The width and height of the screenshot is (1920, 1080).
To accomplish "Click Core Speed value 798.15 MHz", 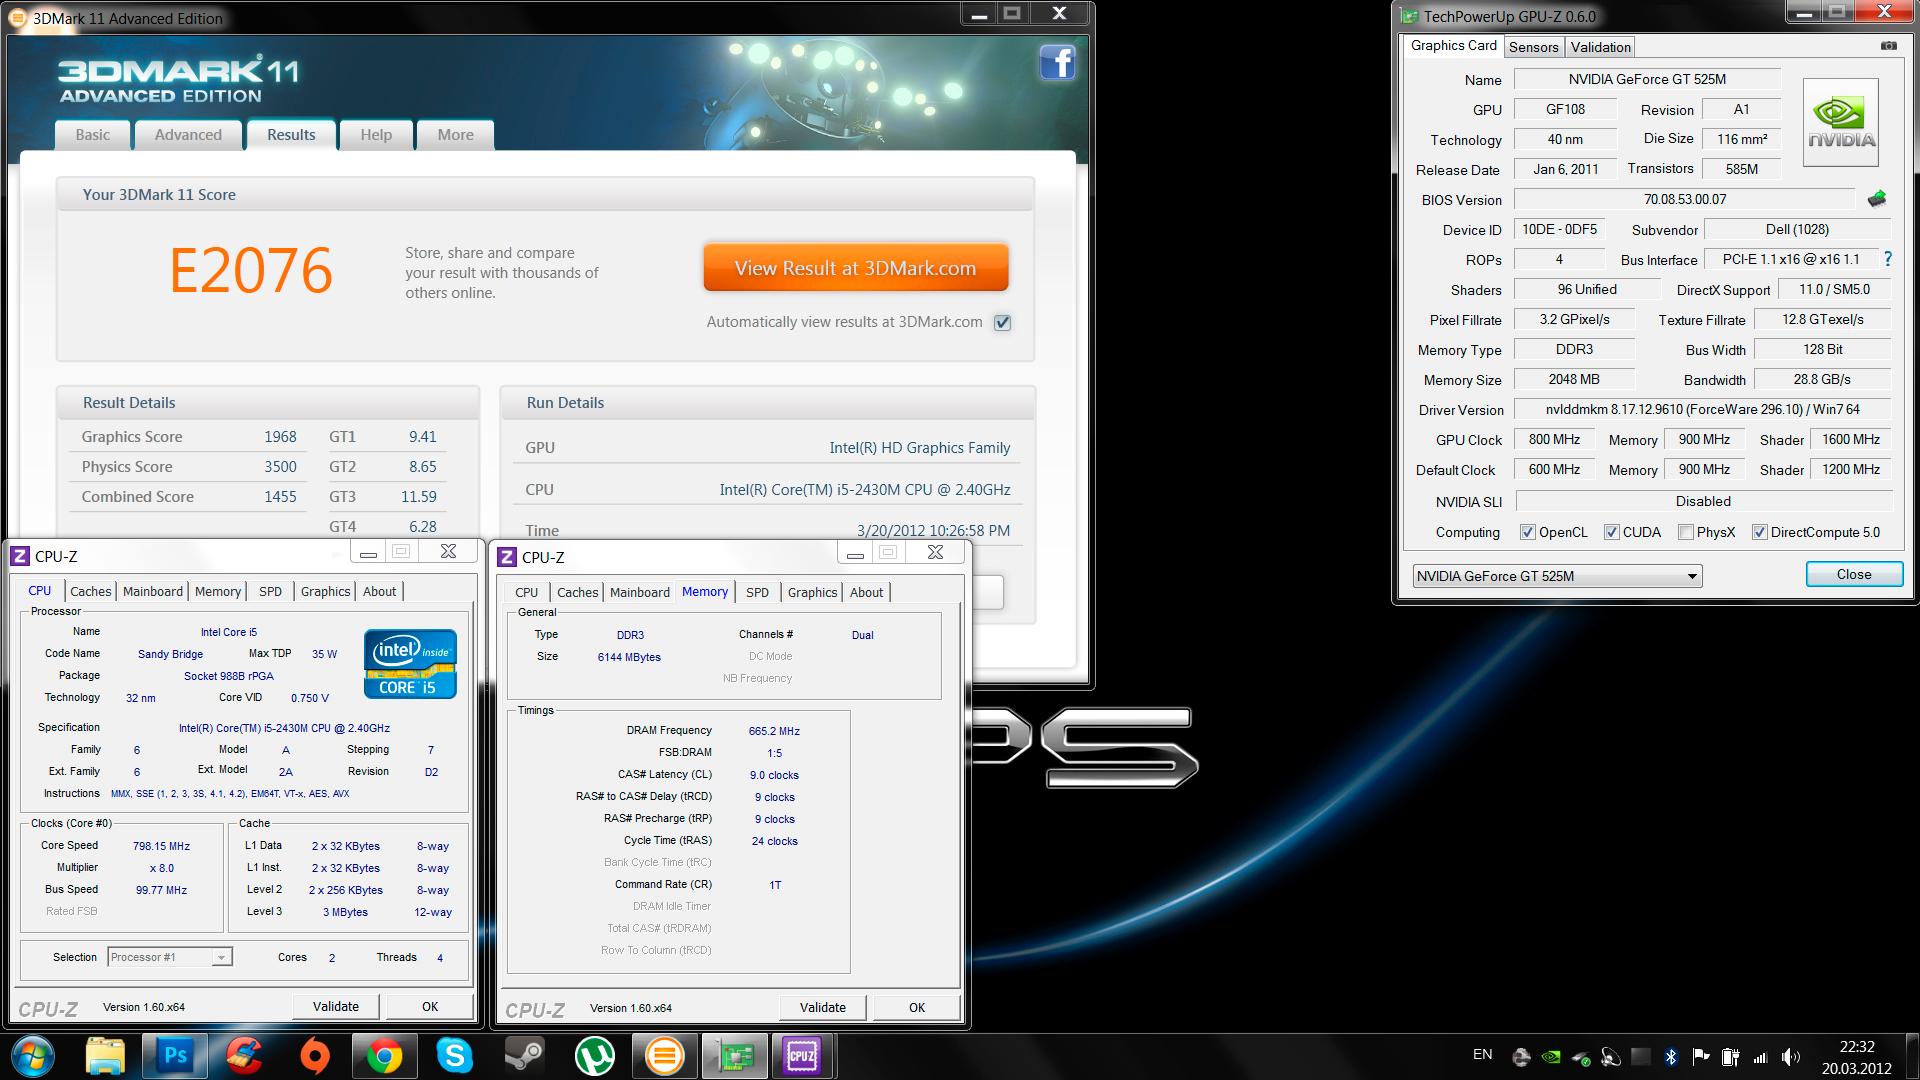I will 161,846.
